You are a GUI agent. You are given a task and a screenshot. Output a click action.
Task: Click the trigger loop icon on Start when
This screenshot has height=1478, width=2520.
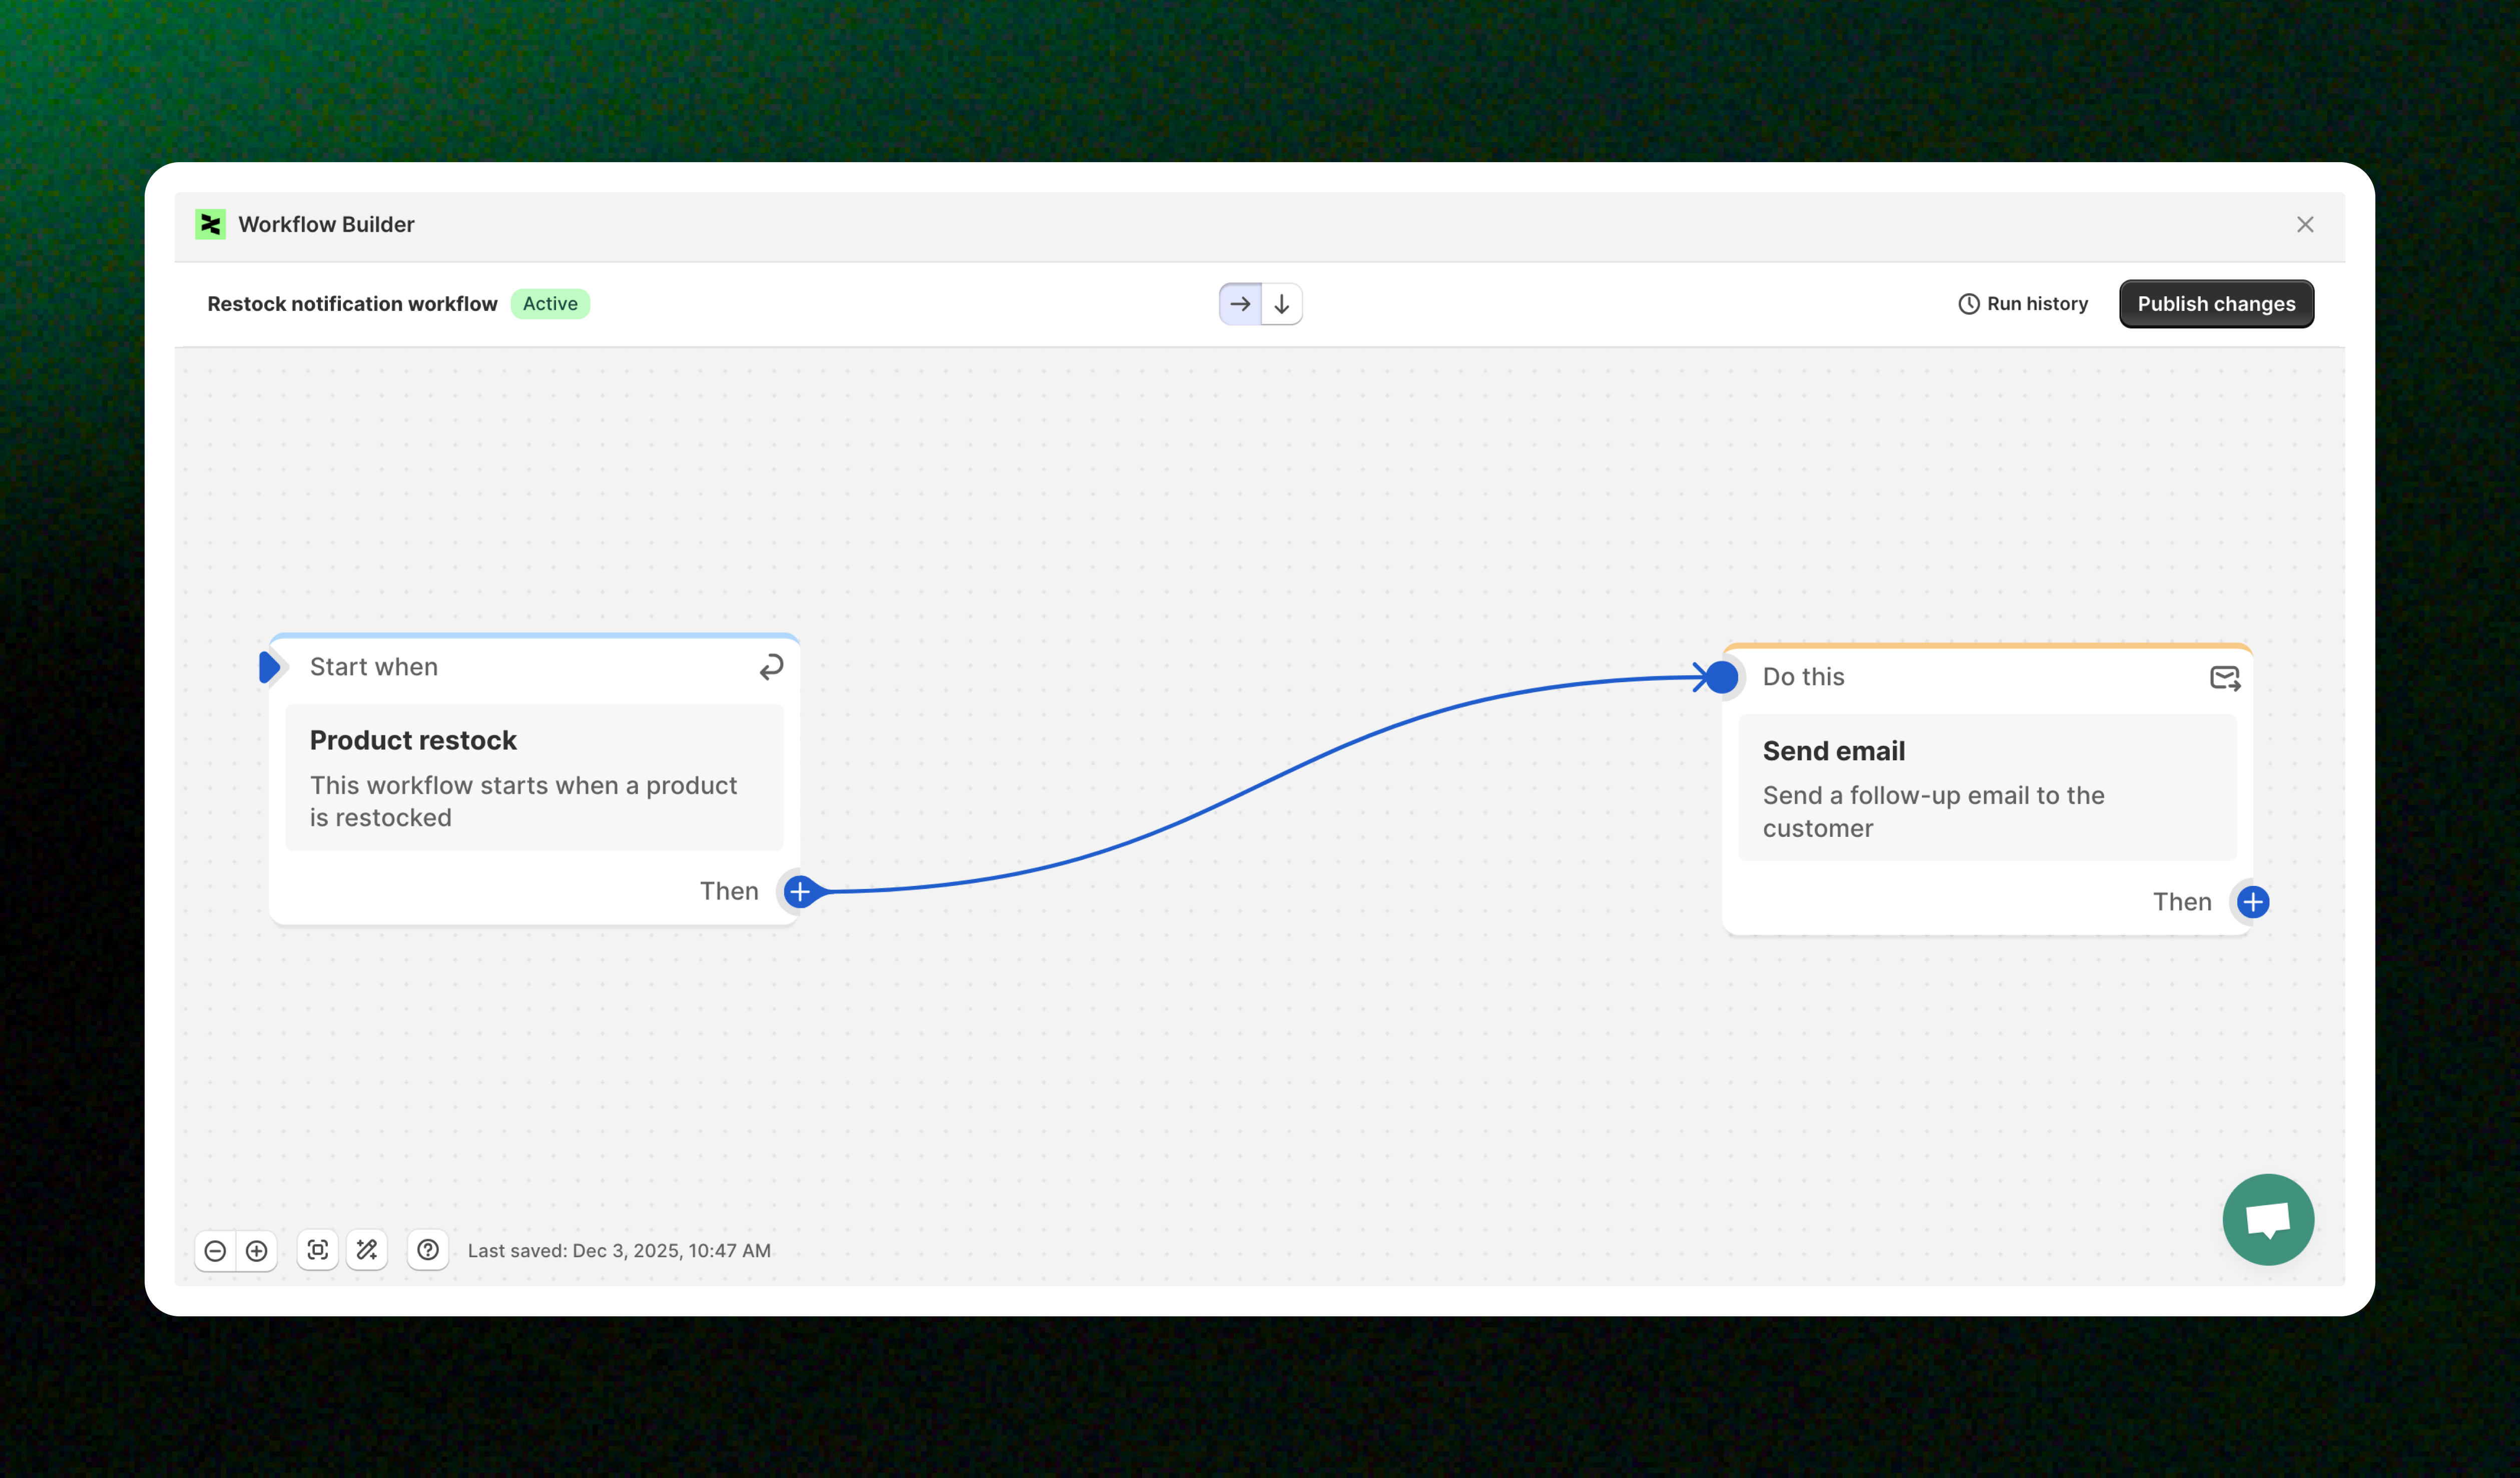(x=771, y=667)
